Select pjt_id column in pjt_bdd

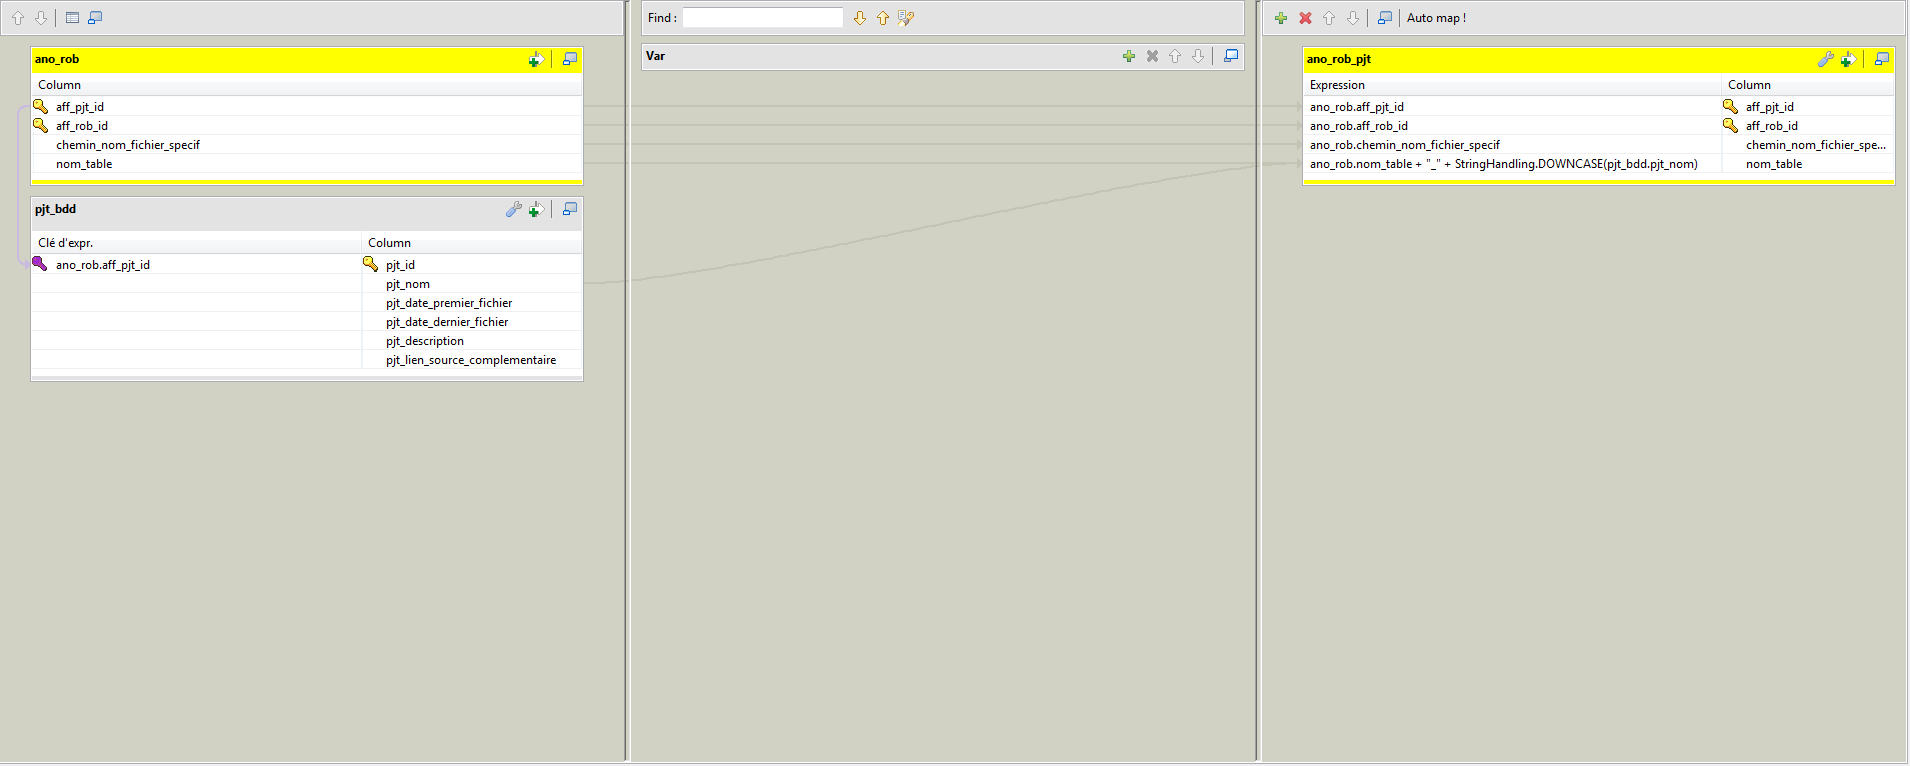pos(472,265)
